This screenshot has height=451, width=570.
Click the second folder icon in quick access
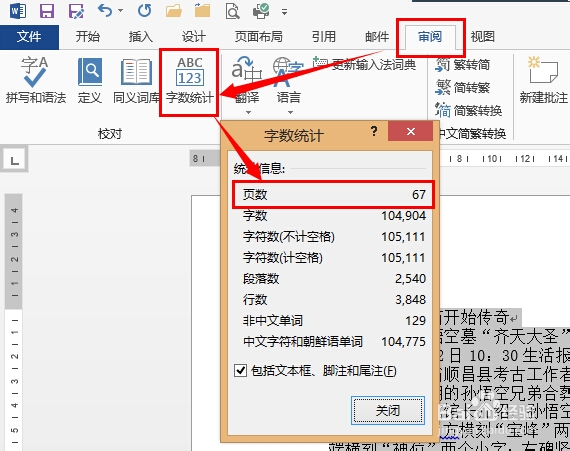pos(202,11)
